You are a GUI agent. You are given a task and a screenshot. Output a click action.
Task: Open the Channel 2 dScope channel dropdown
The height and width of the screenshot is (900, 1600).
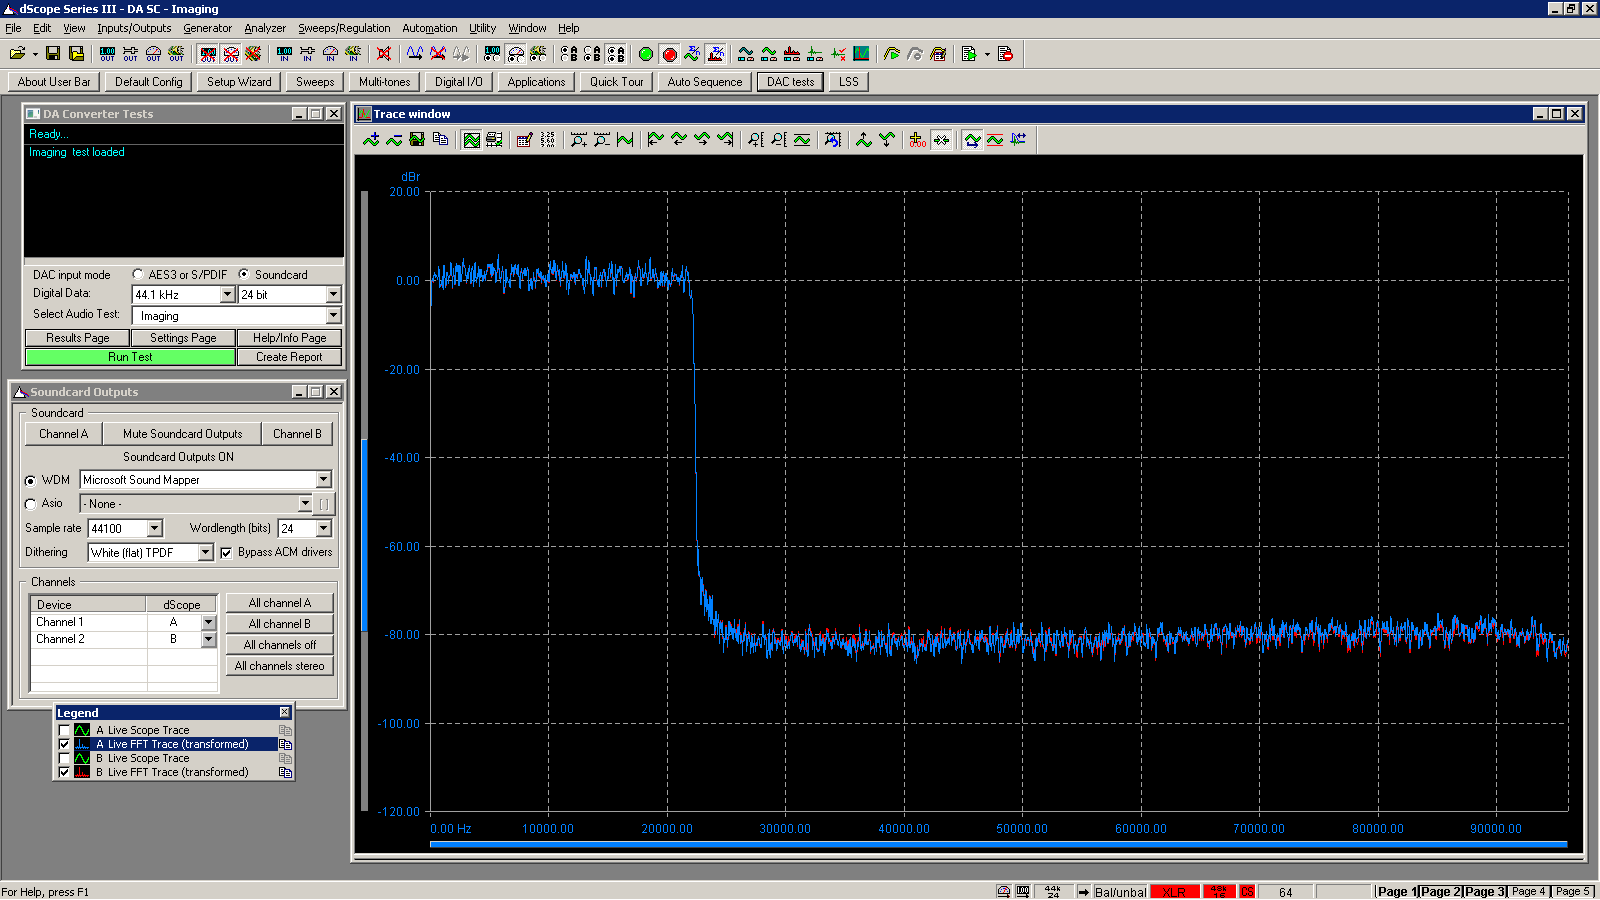(x=208, y=639)
